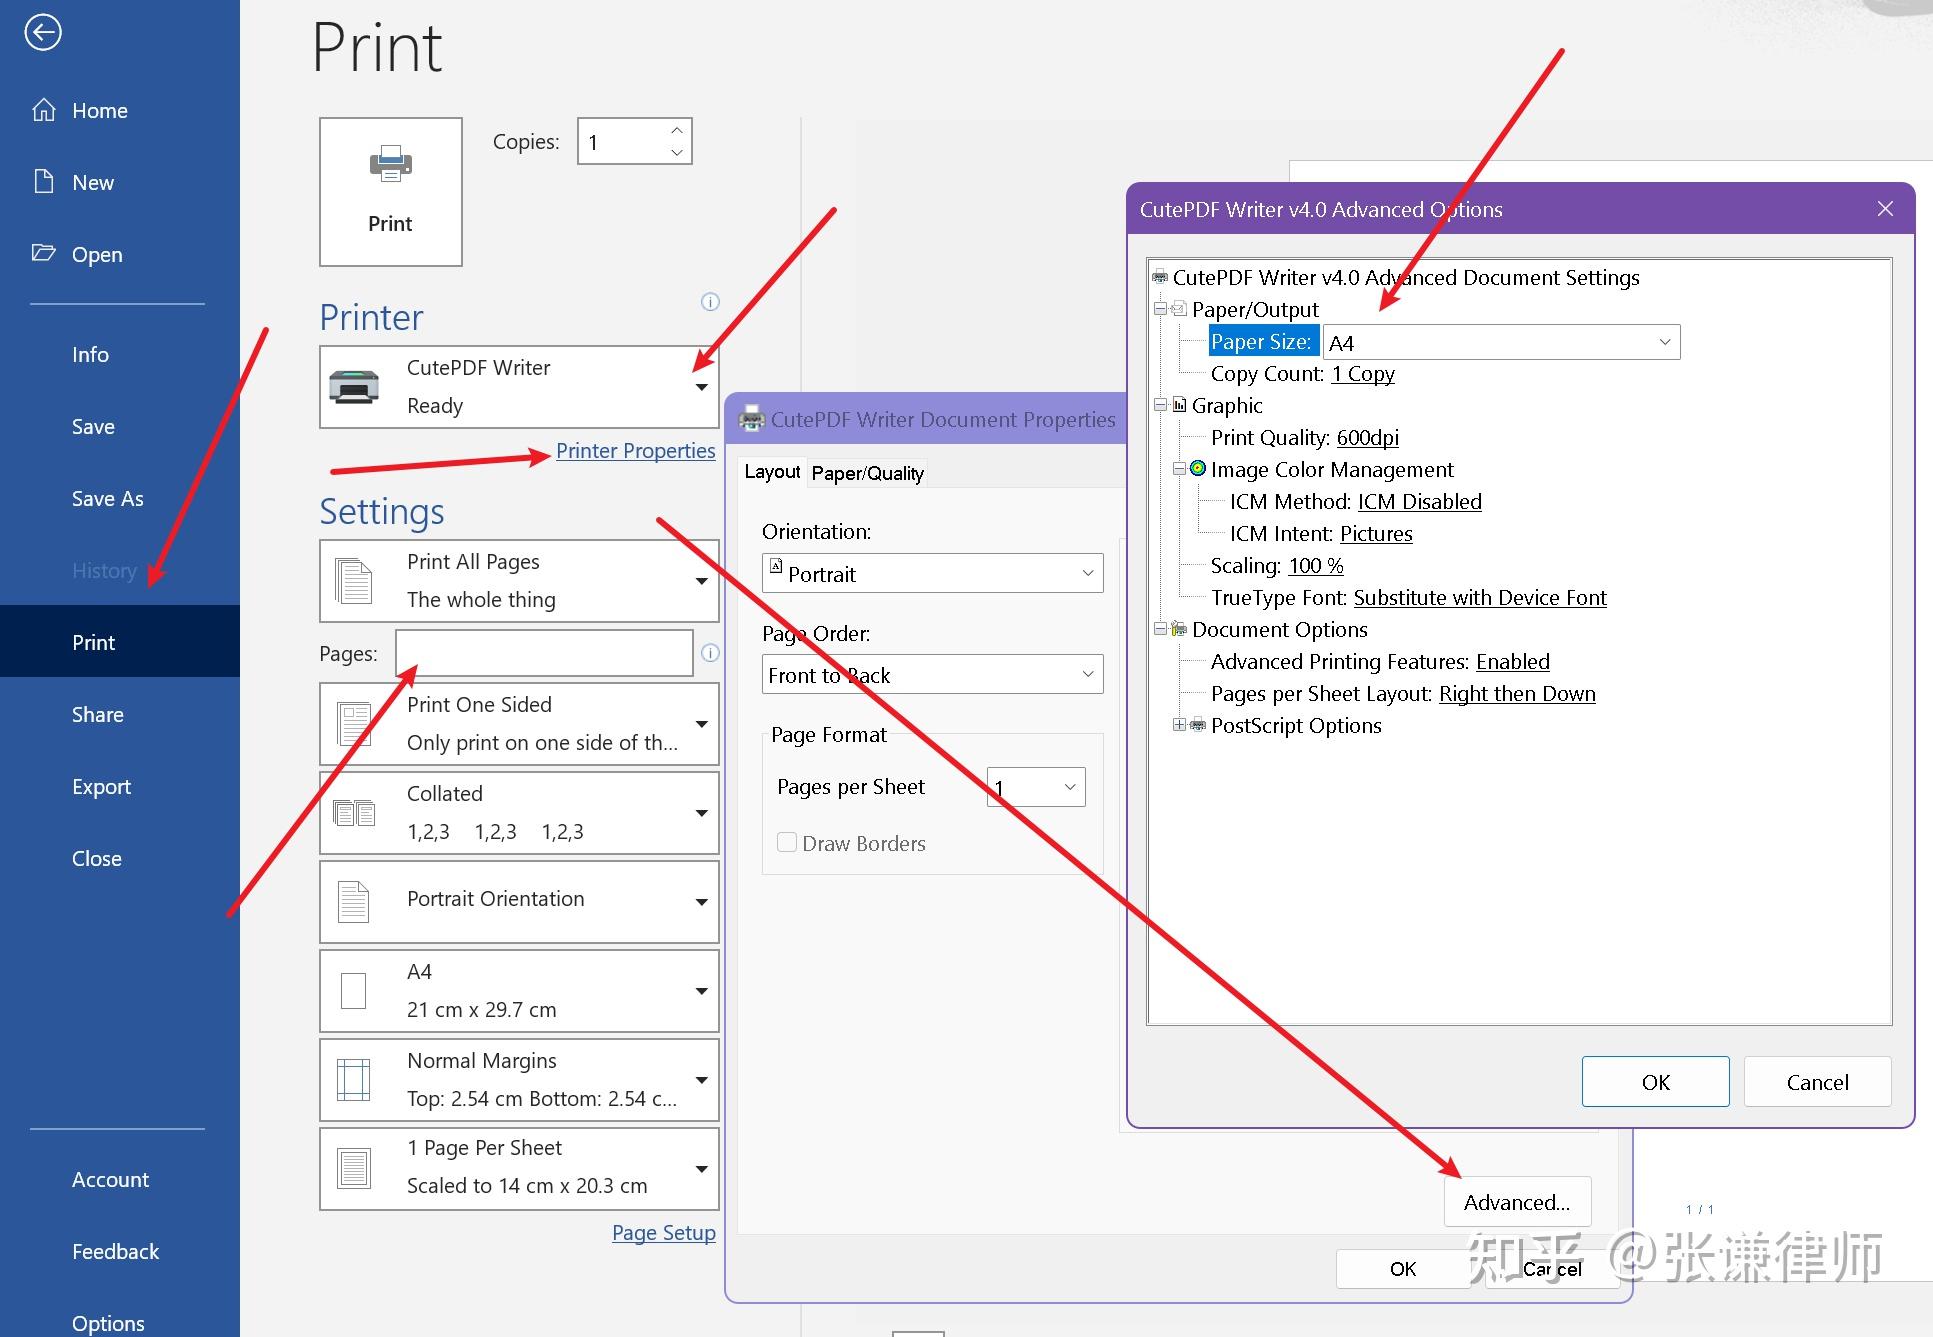Open the Printer Properties link

(x=636, y=451)
